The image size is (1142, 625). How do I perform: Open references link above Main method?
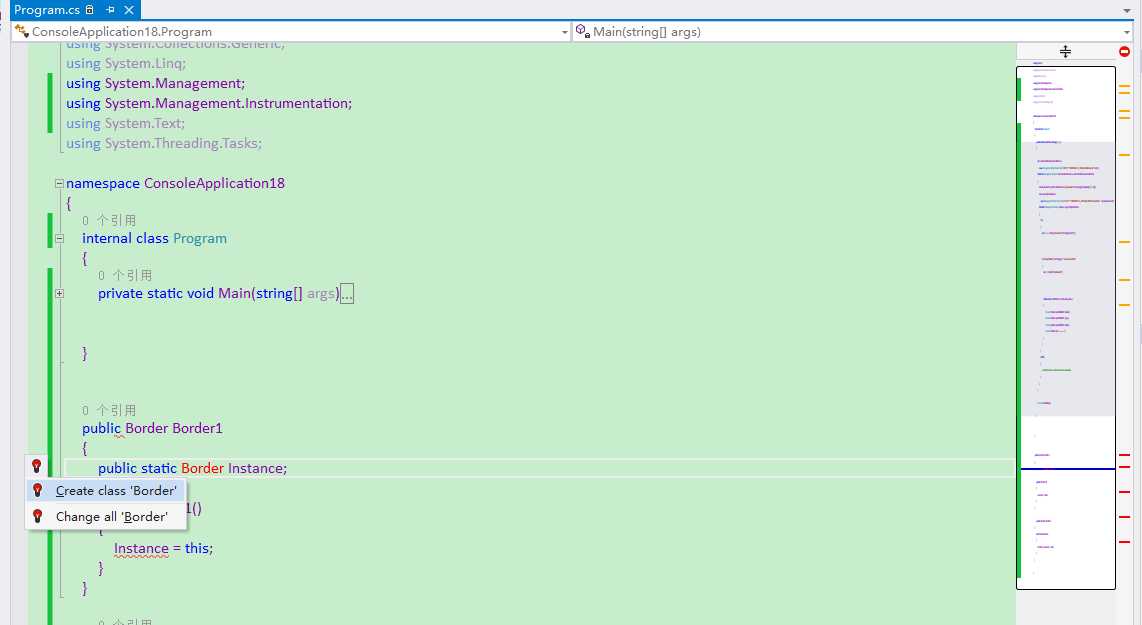125,275
